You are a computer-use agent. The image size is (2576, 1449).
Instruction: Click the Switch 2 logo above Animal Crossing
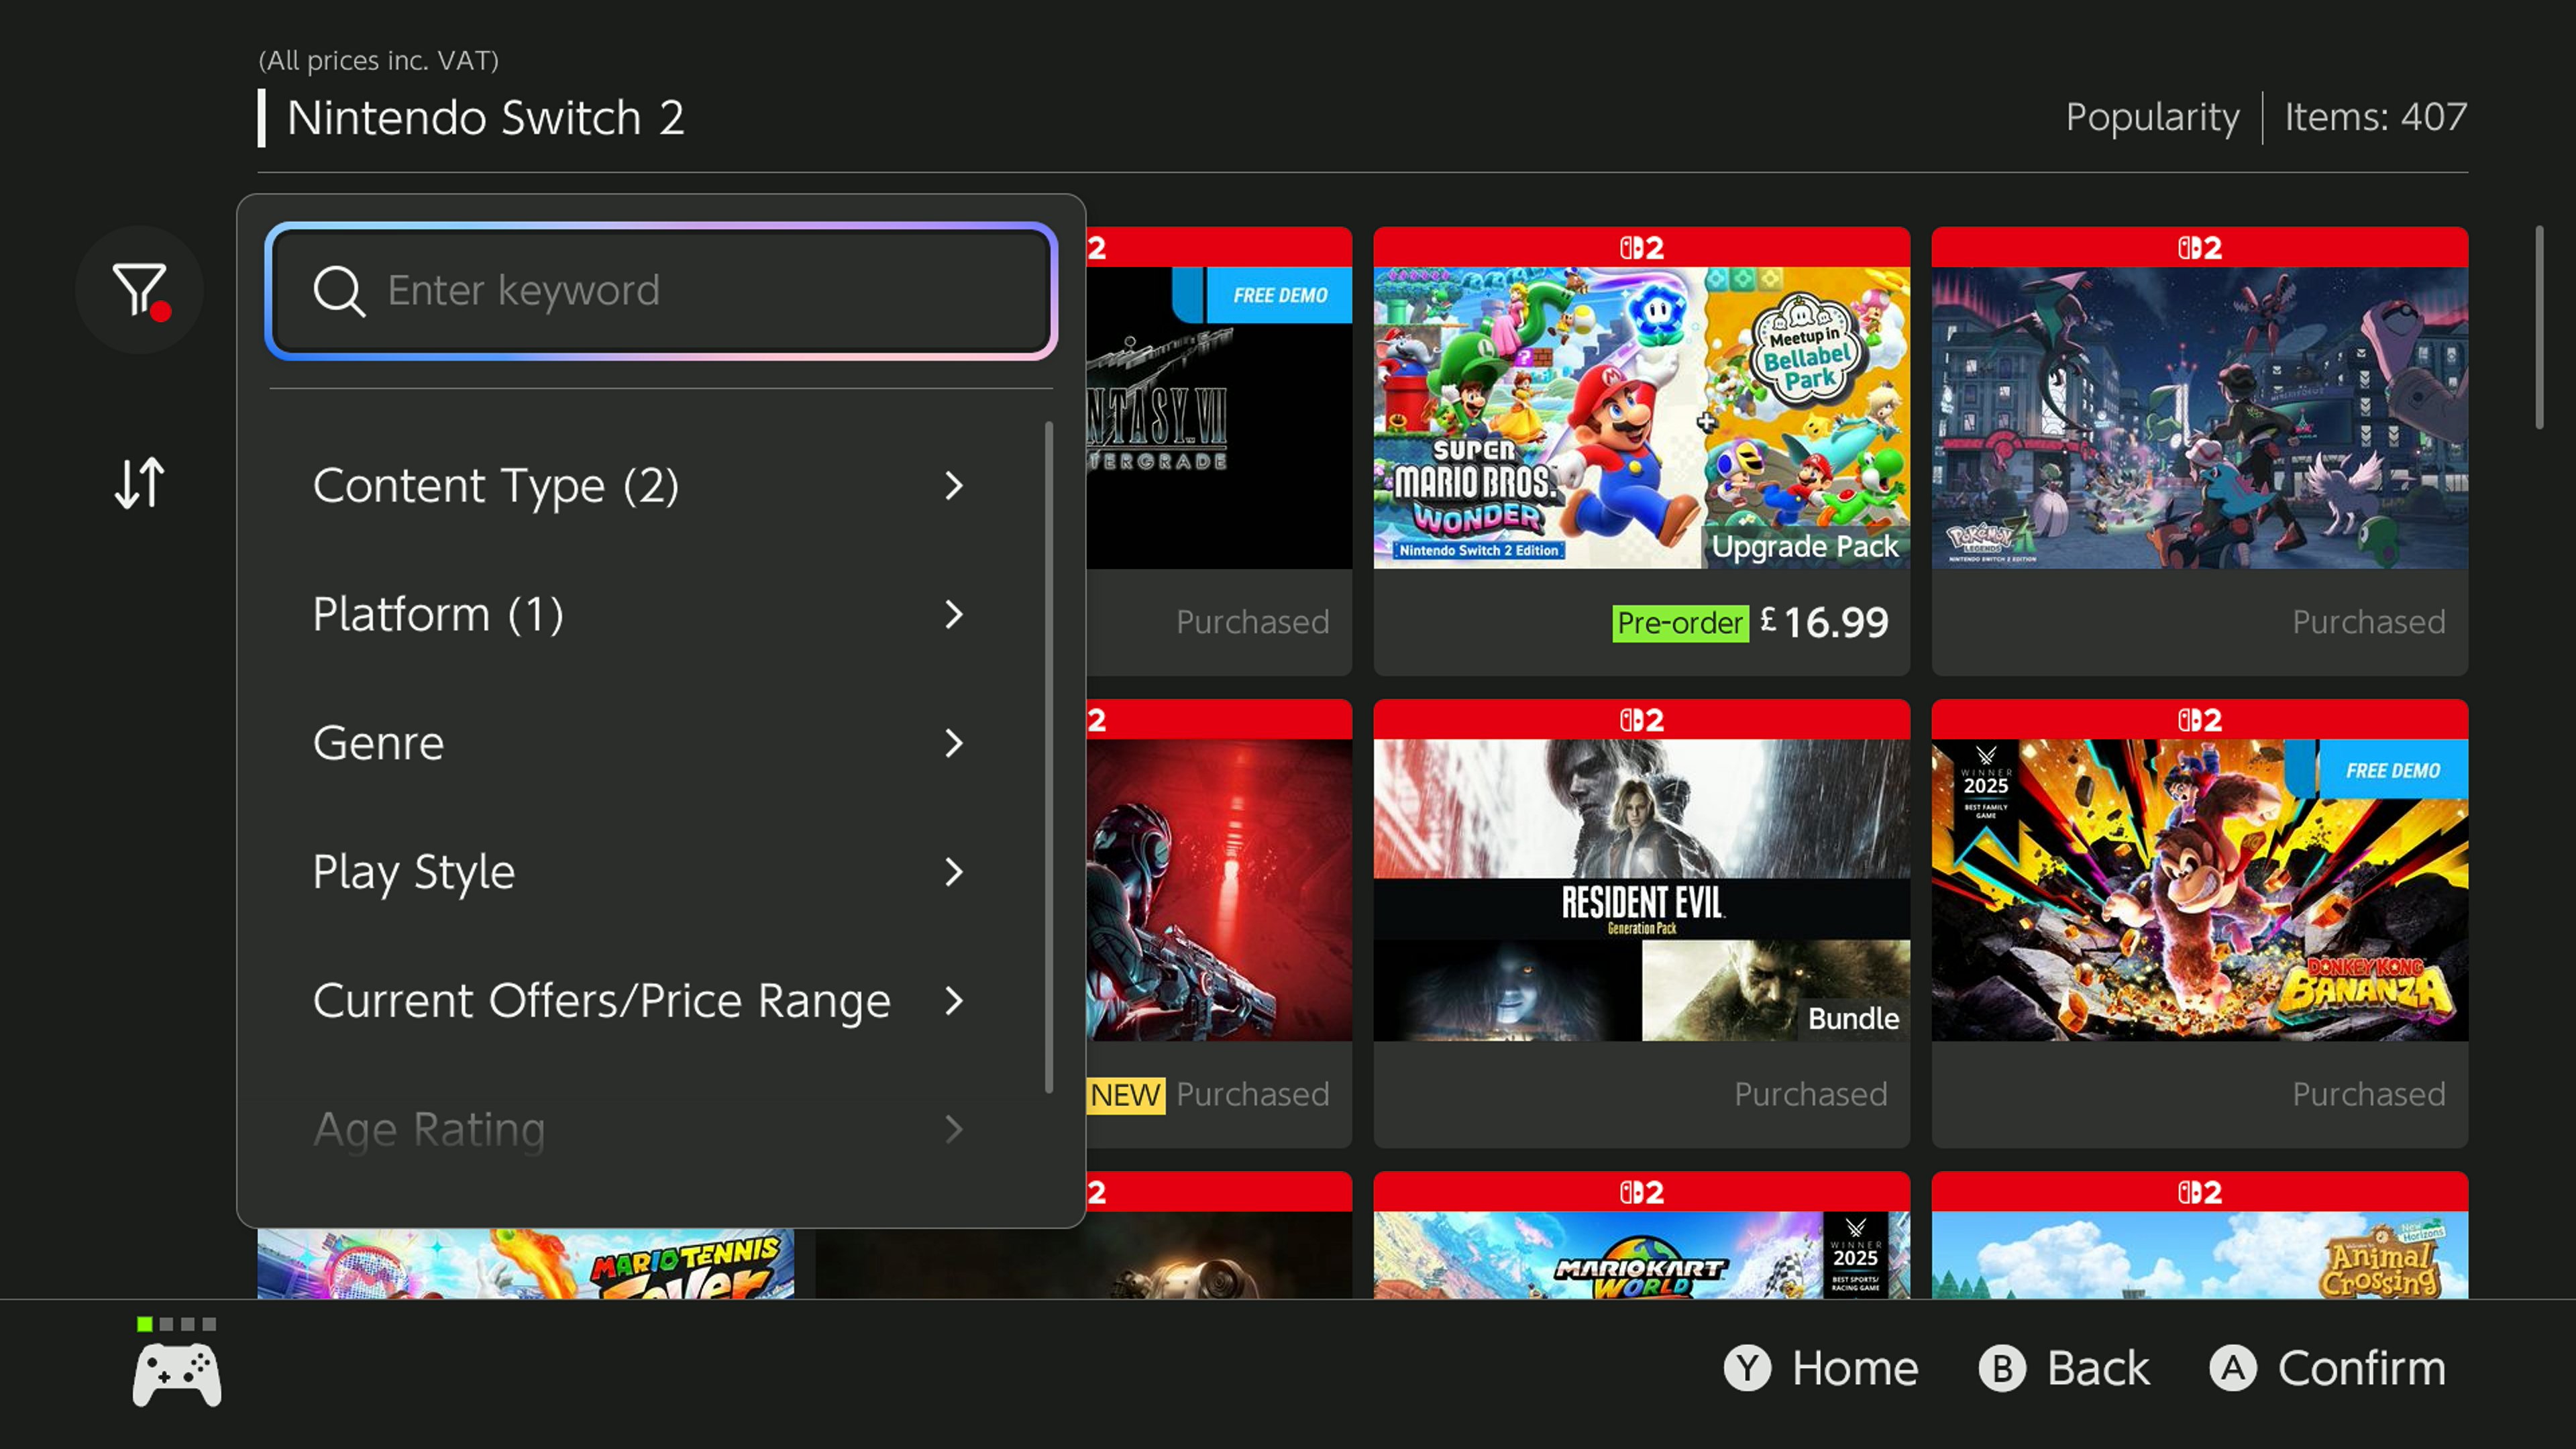click(2199, 1192)
